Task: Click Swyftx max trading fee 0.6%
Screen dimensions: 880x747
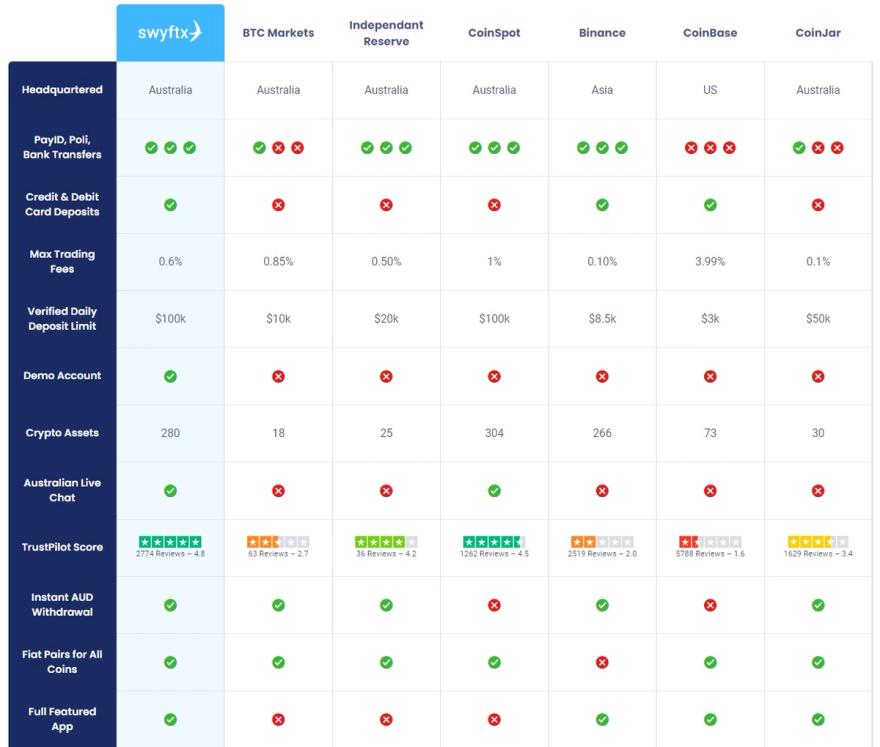Action: tap(171, 262)
